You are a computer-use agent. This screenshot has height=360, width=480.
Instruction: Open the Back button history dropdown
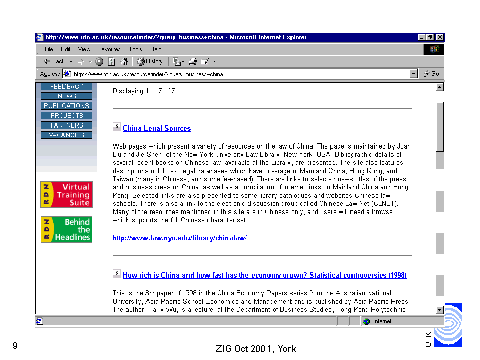coord(71,62)
